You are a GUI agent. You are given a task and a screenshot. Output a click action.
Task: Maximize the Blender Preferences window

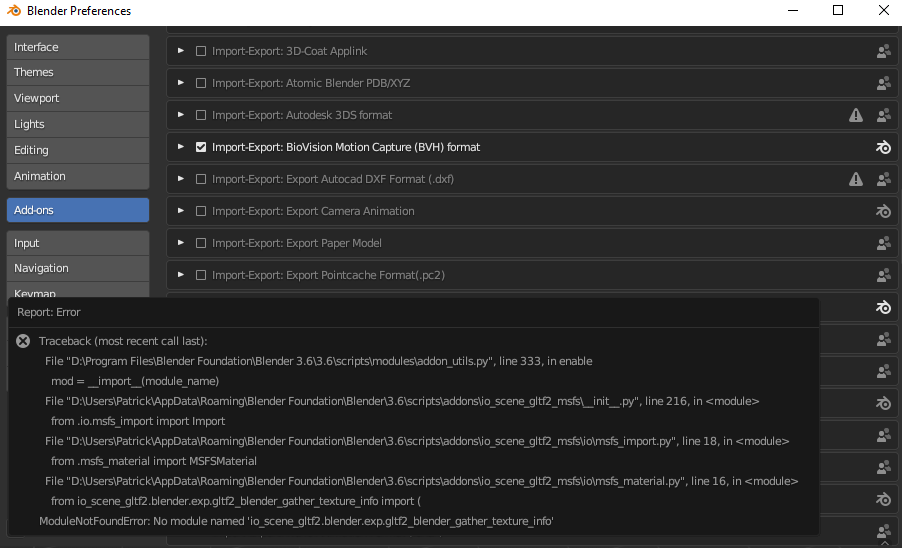(838, 10)
